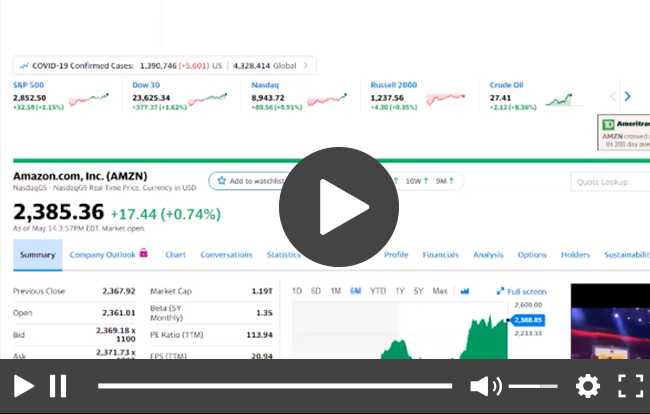Click the Dow 30 sparkline chart
The image size is (650, 414).
point(207,99)
